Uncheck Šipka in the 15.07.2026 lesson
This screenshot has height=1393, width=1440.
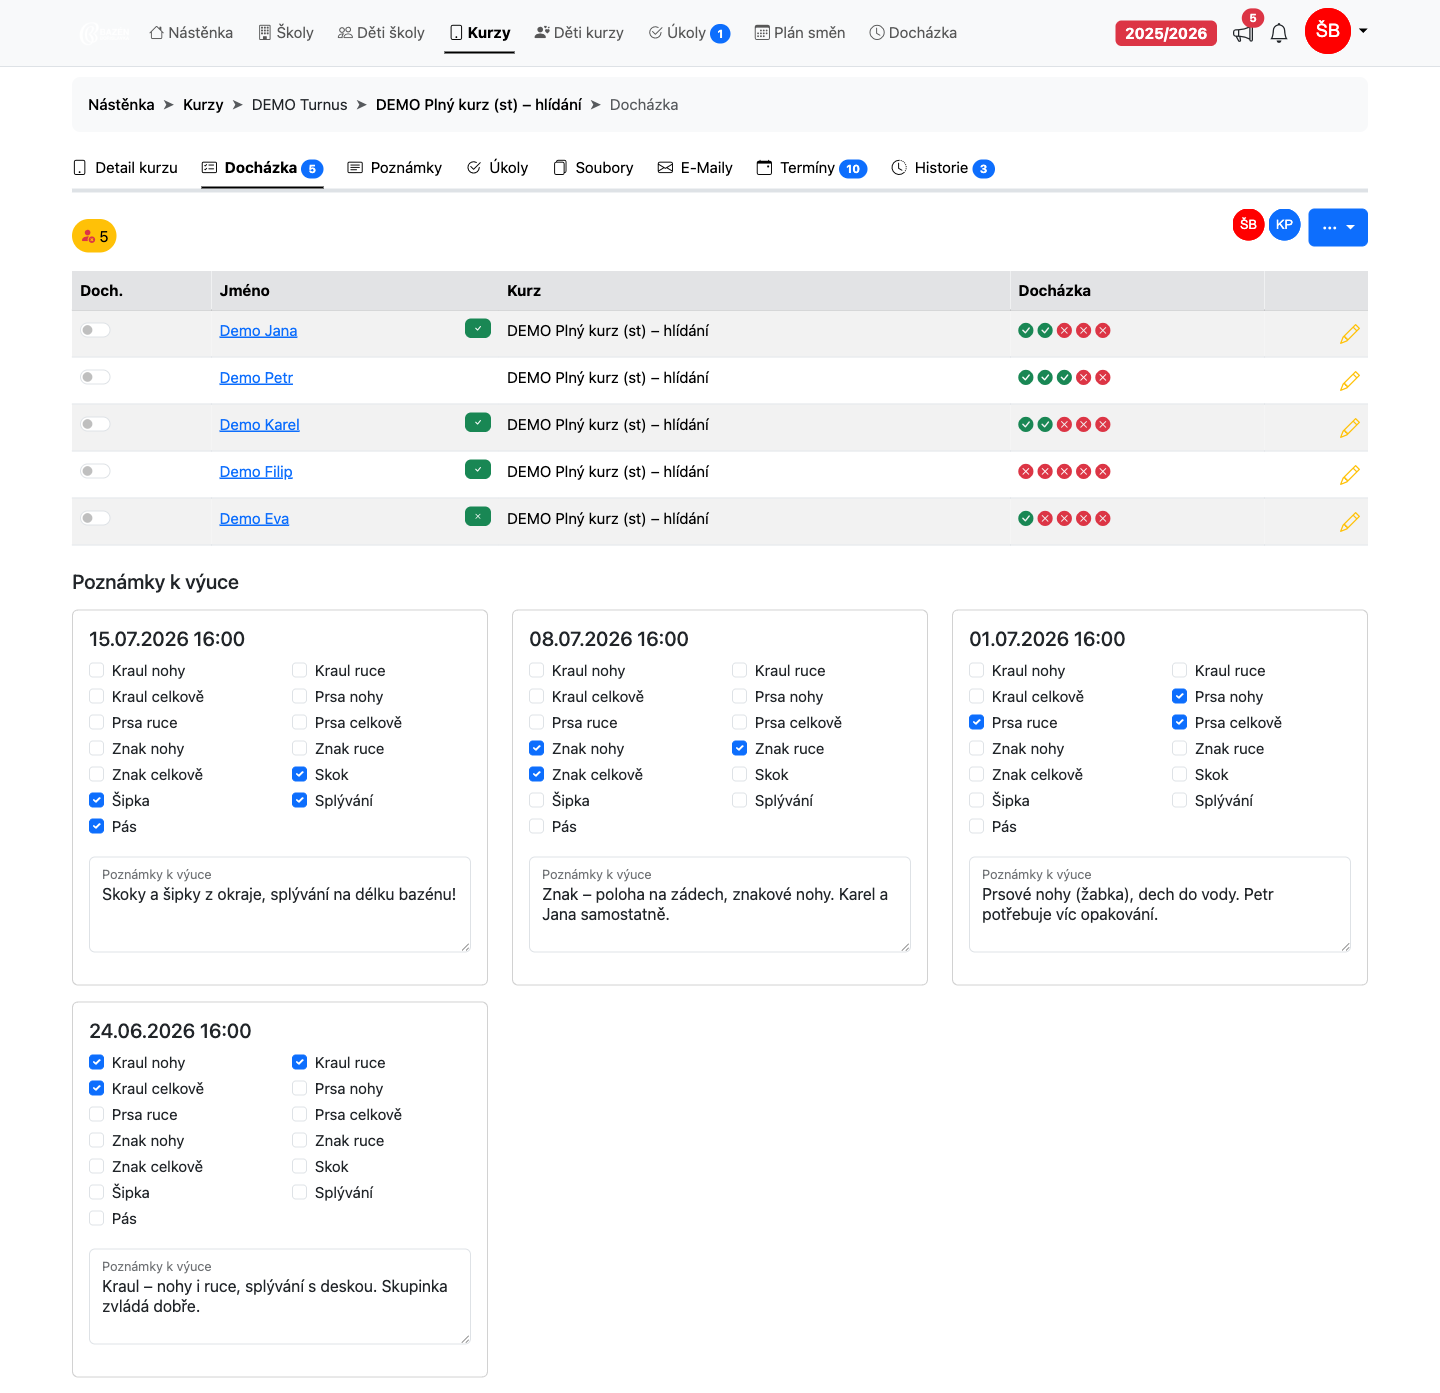pyautogui.click(x=97, y=800)
